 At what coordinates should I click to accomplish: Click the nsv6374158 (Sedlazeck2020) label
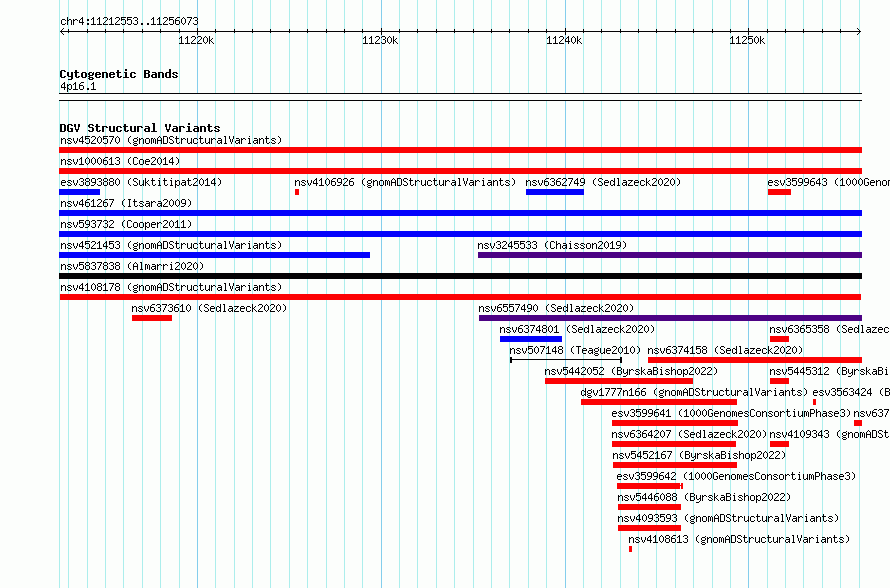[725, 350]
